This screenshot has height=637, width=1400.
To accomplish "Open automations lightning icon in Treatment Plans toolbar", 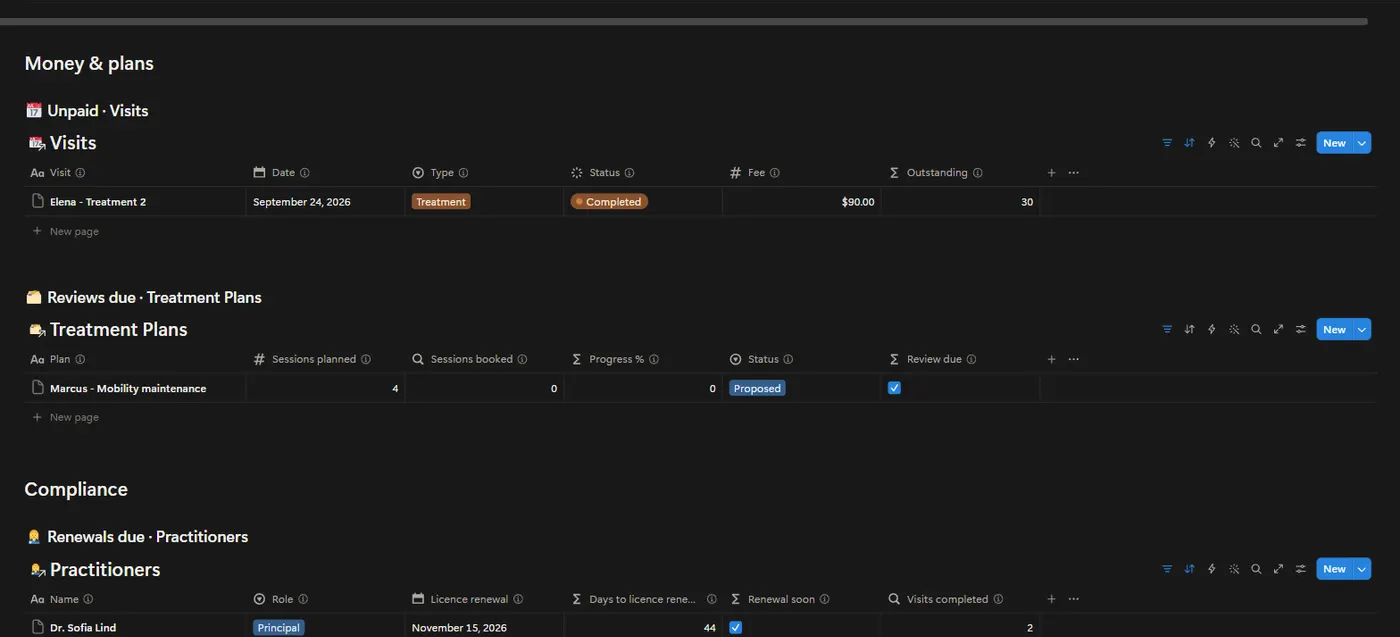I will [x=1212, y=329].
